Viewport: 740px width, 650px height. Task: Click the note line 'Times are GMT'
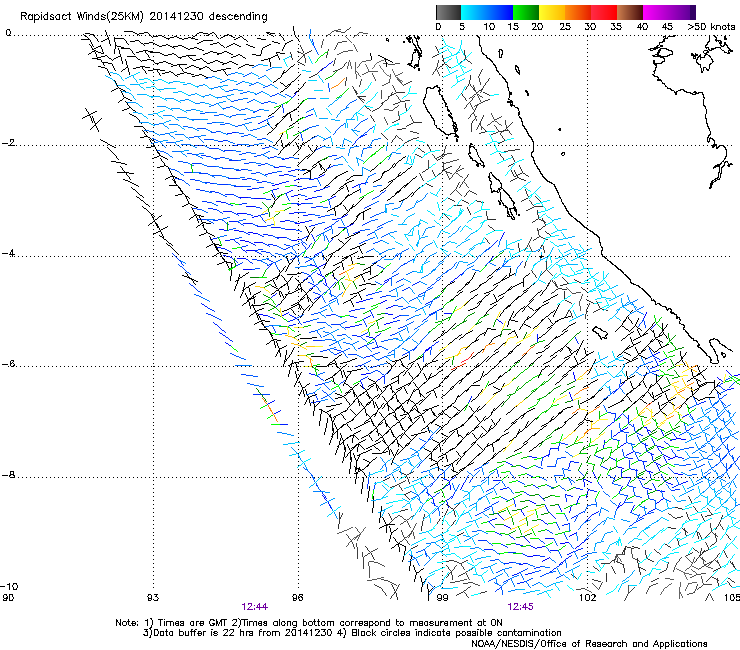[x=195, y=623]
